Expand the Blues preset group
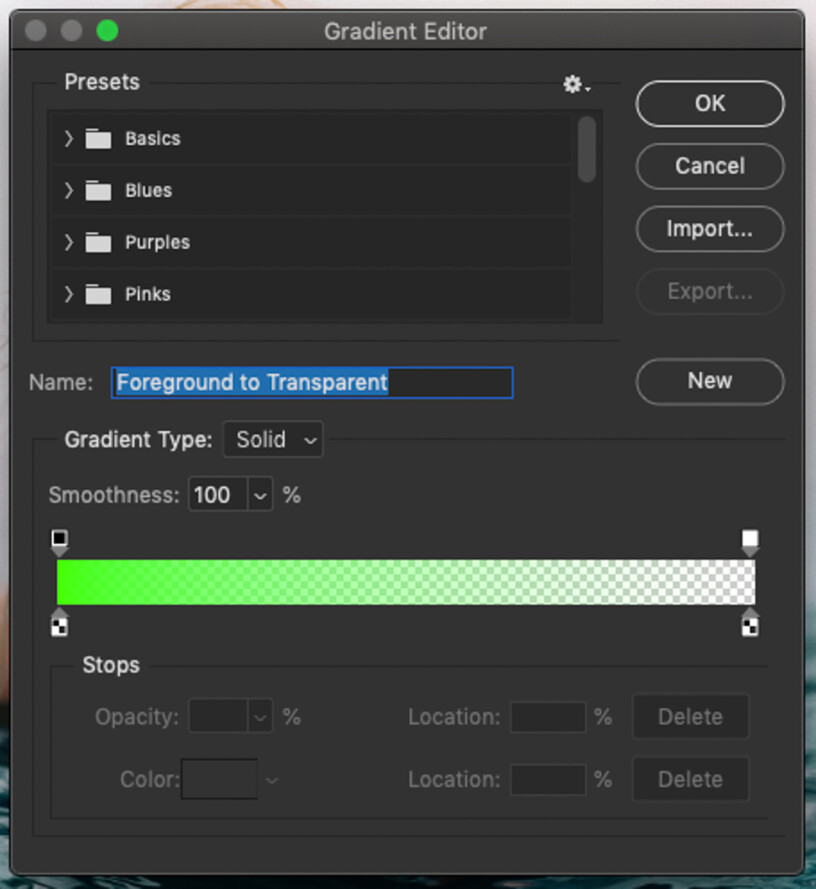The image size is (816, 889). pos(67,190)
